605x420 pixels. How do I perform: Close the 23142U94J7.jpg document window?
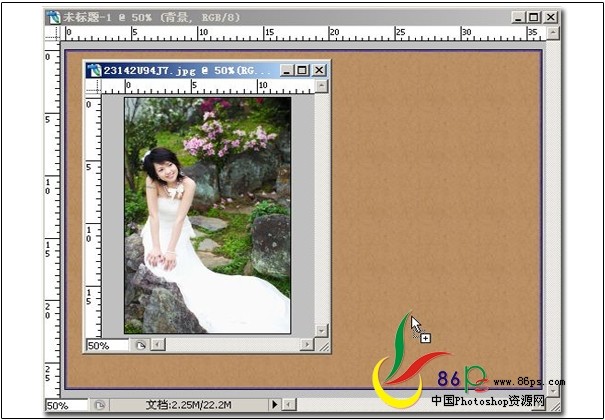319,71
